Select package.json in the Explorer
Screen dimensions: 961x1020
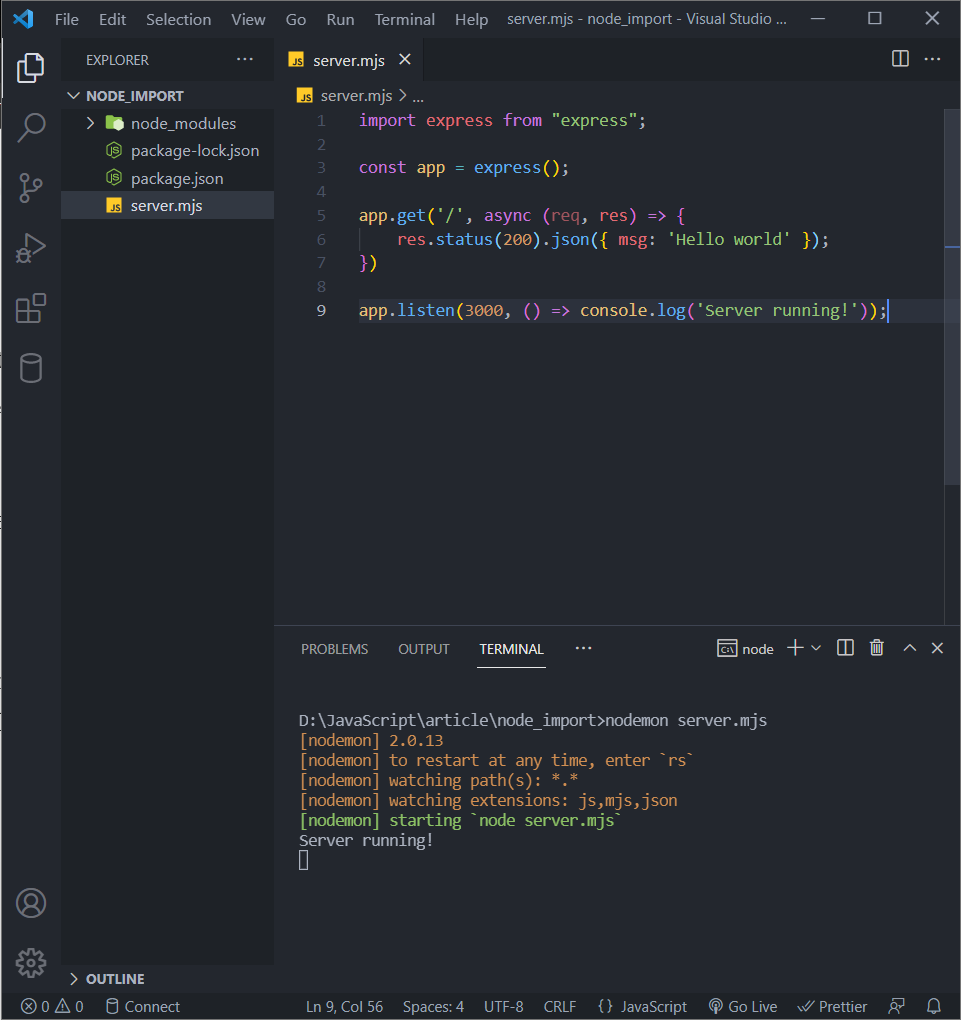click(176, 177)
